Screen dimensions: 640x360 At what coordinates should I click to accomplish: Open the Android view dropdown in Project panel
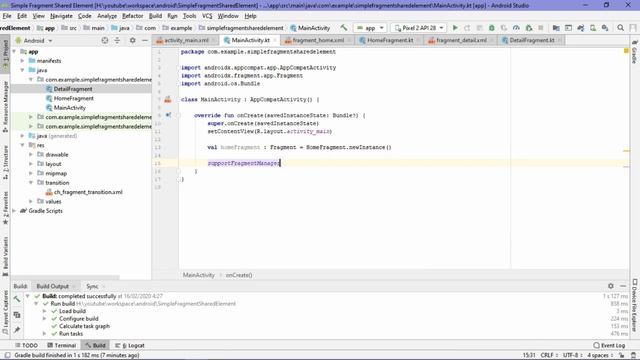(34, 40)
